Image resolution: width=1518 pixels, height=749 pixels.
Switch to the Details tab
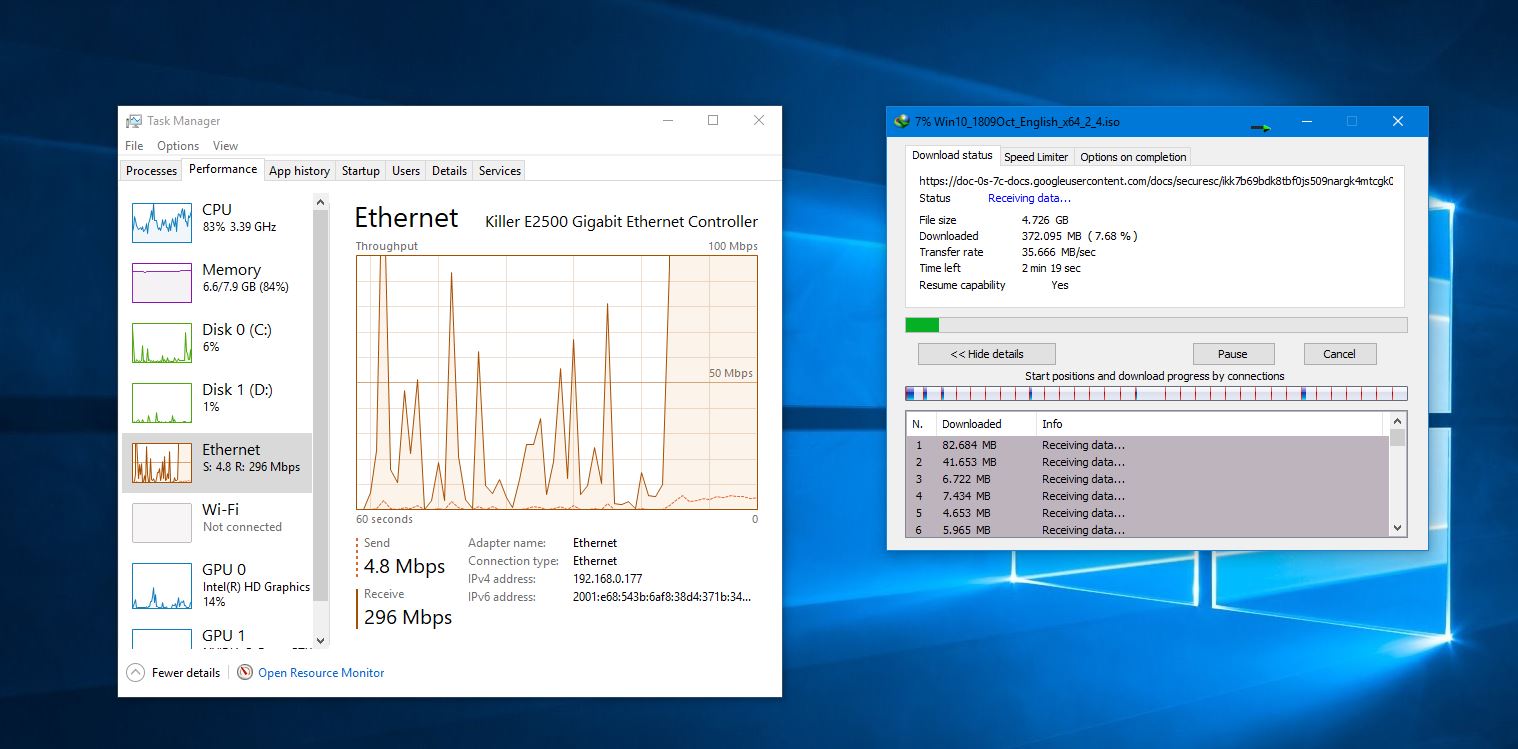coord(449,171)
